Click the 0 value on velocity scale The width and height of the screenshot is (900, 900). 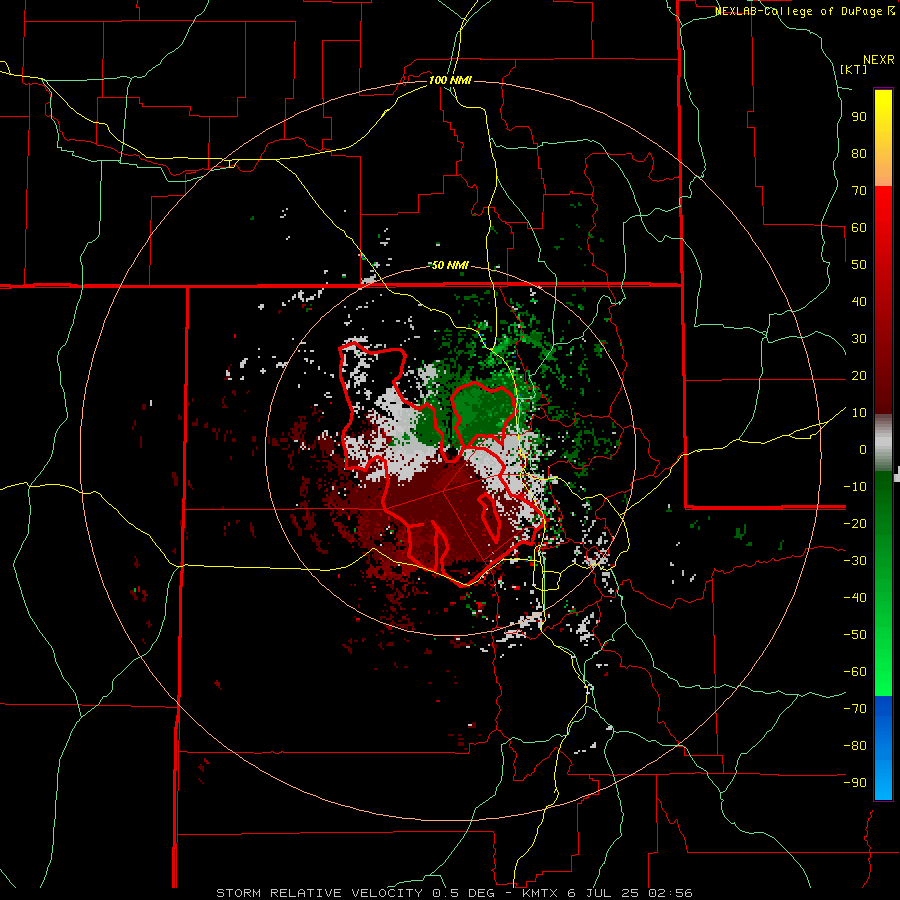pyautogui.click(x=863, y=449)
